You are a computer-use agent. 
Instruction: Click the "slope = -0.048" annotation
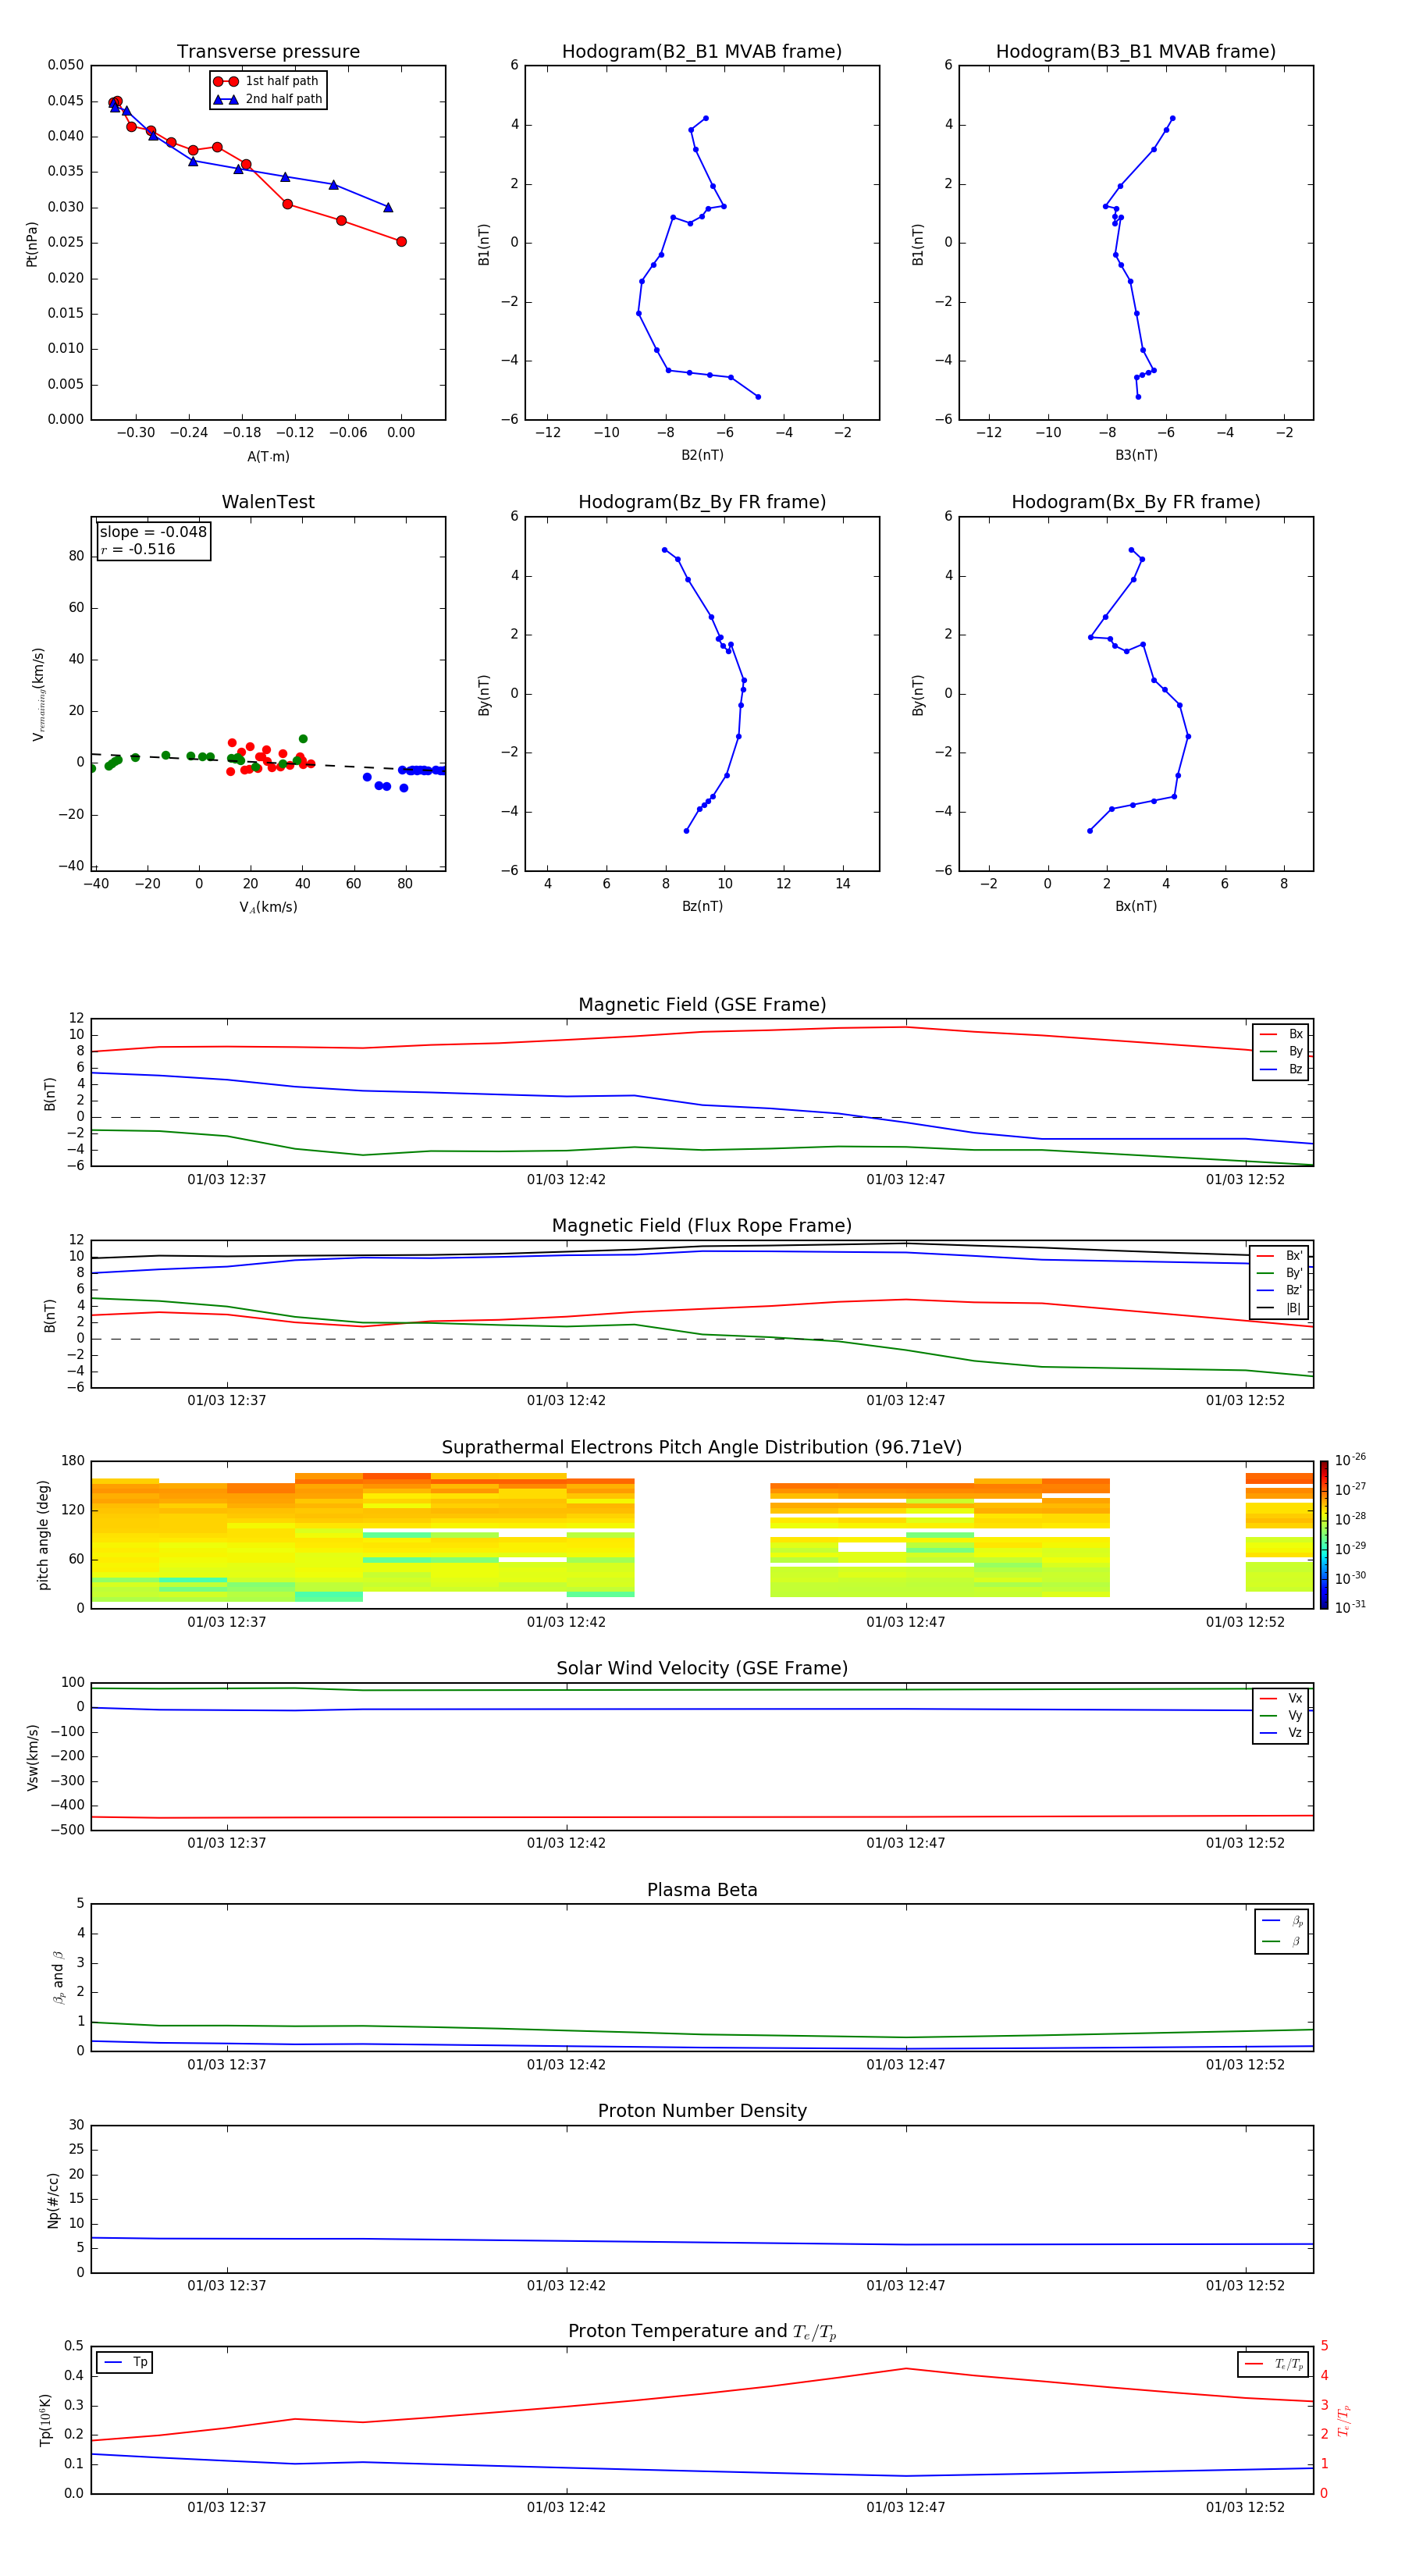[x=153, y=532]
